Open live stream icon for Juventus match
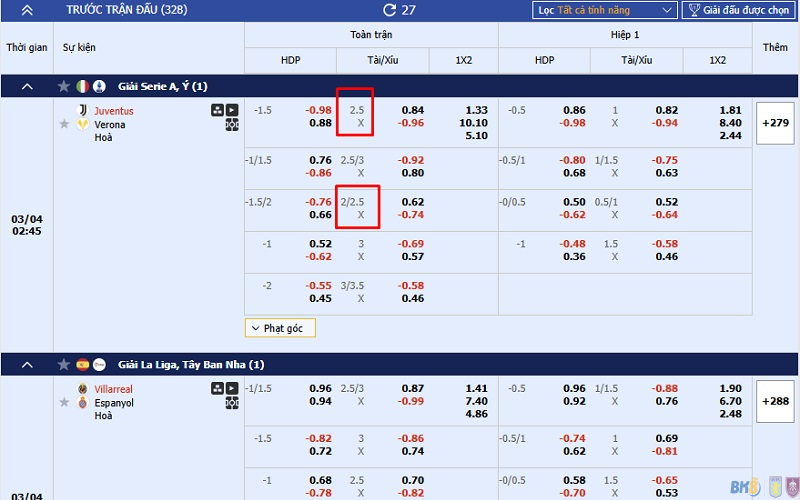 point(232,110)
